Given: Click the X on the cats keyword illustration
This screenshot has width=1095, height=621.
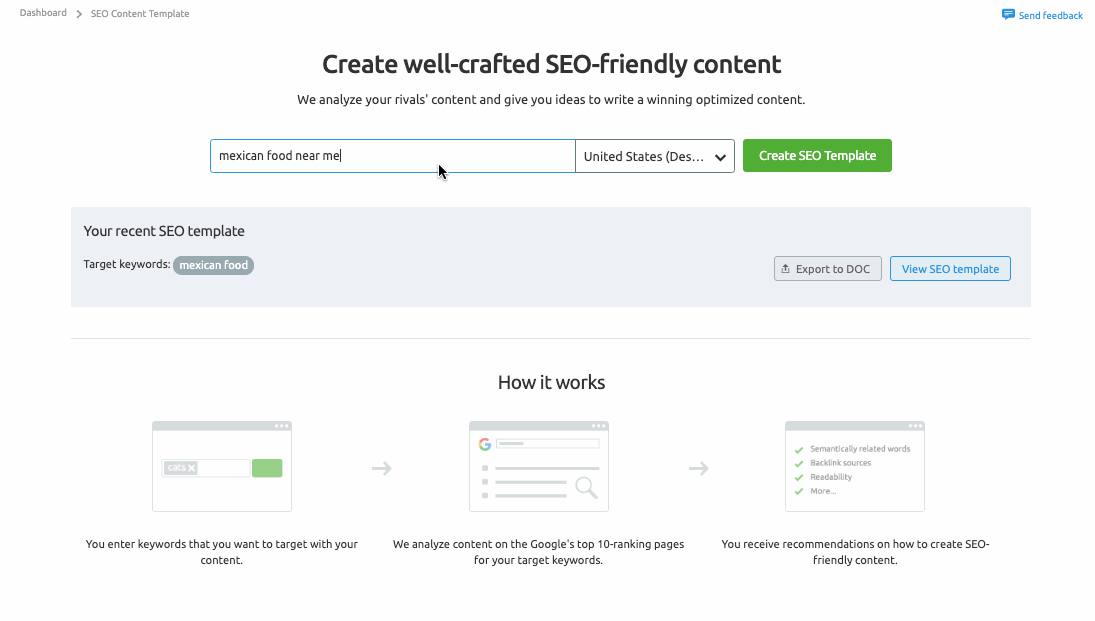Looking at the screenshot, I should click(192, 468).
